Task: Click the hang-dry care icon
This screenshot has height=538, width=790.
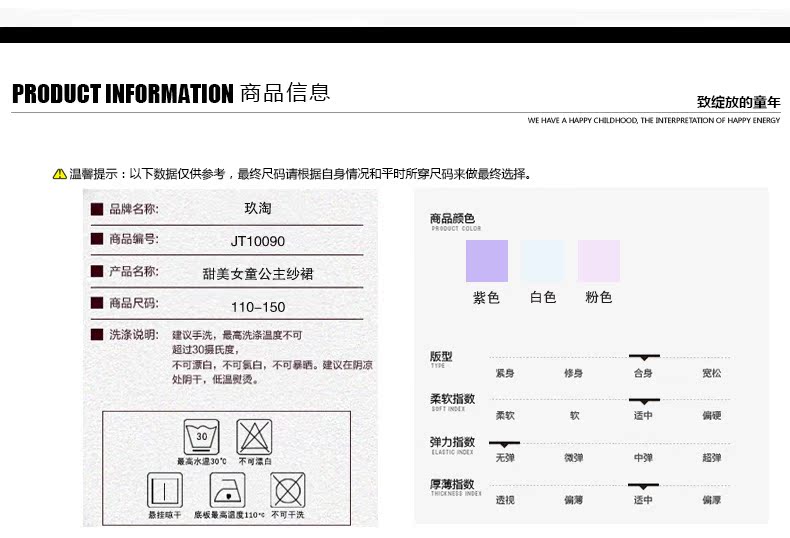Action: (x=165, y=490)
